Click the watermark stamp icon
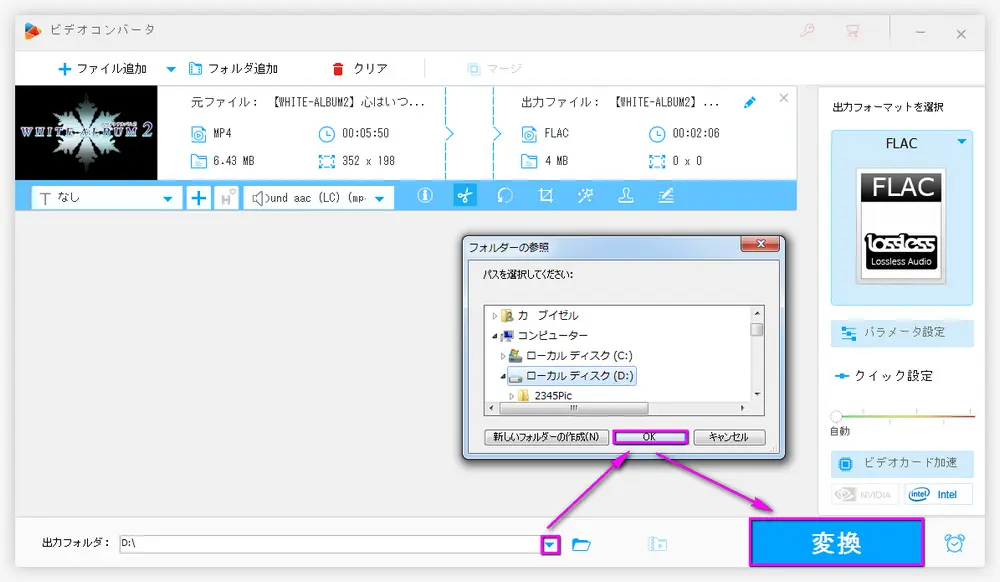 [x=626, y=196]
